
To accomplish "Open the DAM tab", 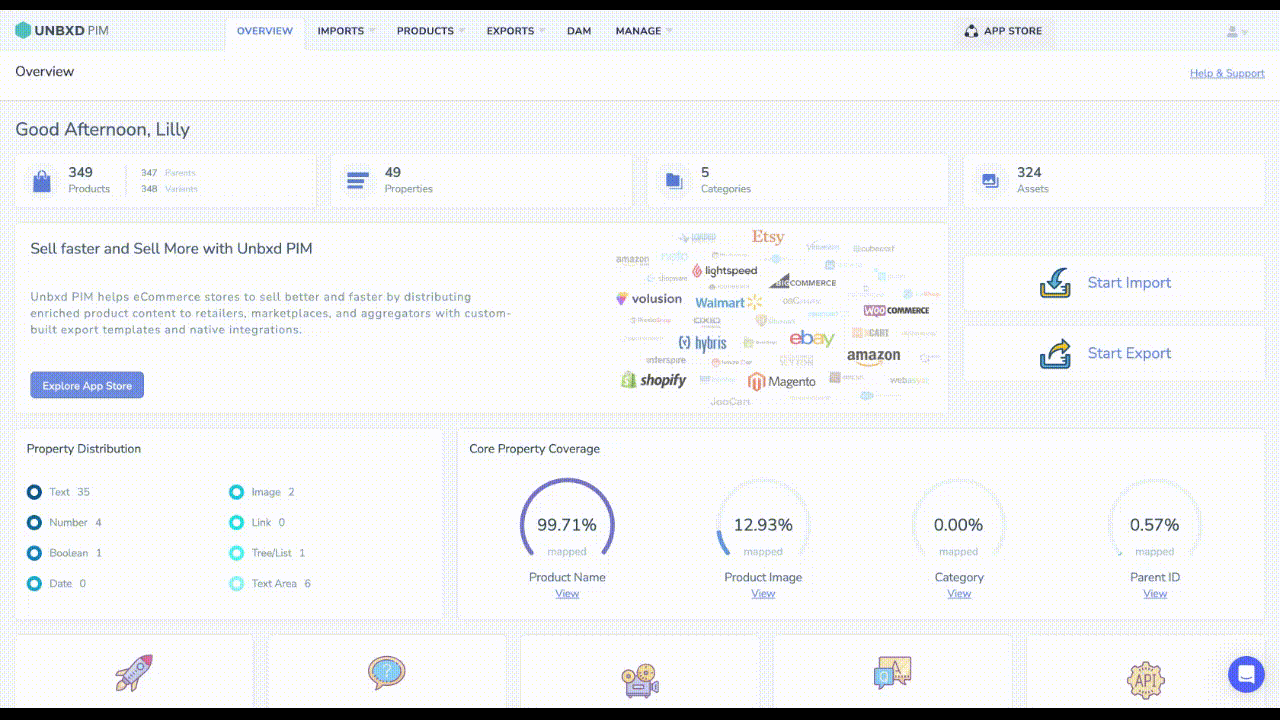I will click(x=579, y=31).
